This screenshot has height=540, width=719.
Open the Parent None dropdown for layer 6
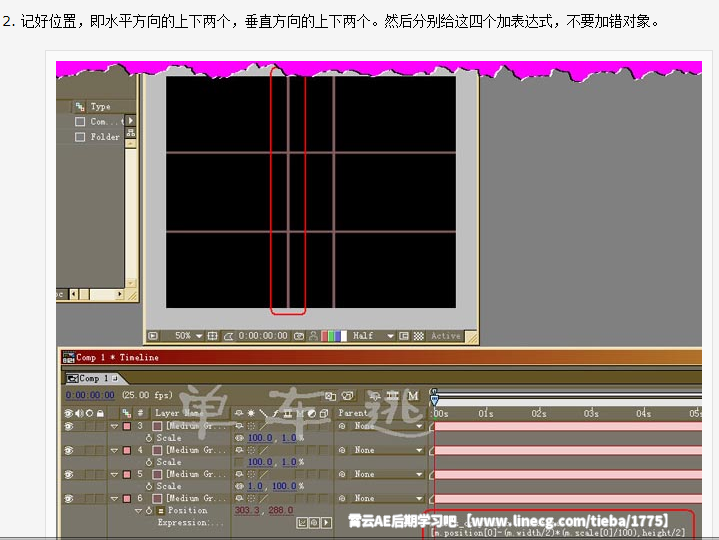(388, 498)
